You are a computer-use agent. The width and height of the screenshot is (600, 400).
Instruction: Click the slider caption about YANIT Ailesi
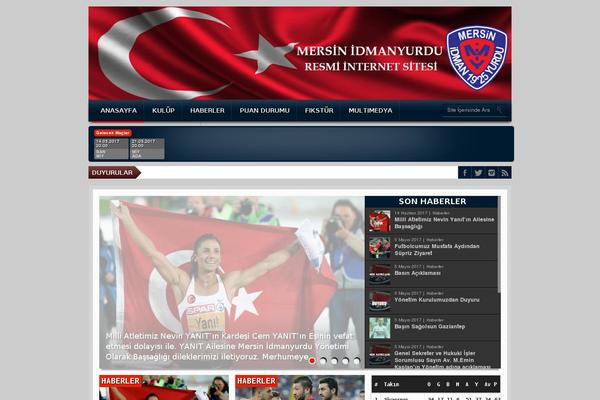point(230,346)
